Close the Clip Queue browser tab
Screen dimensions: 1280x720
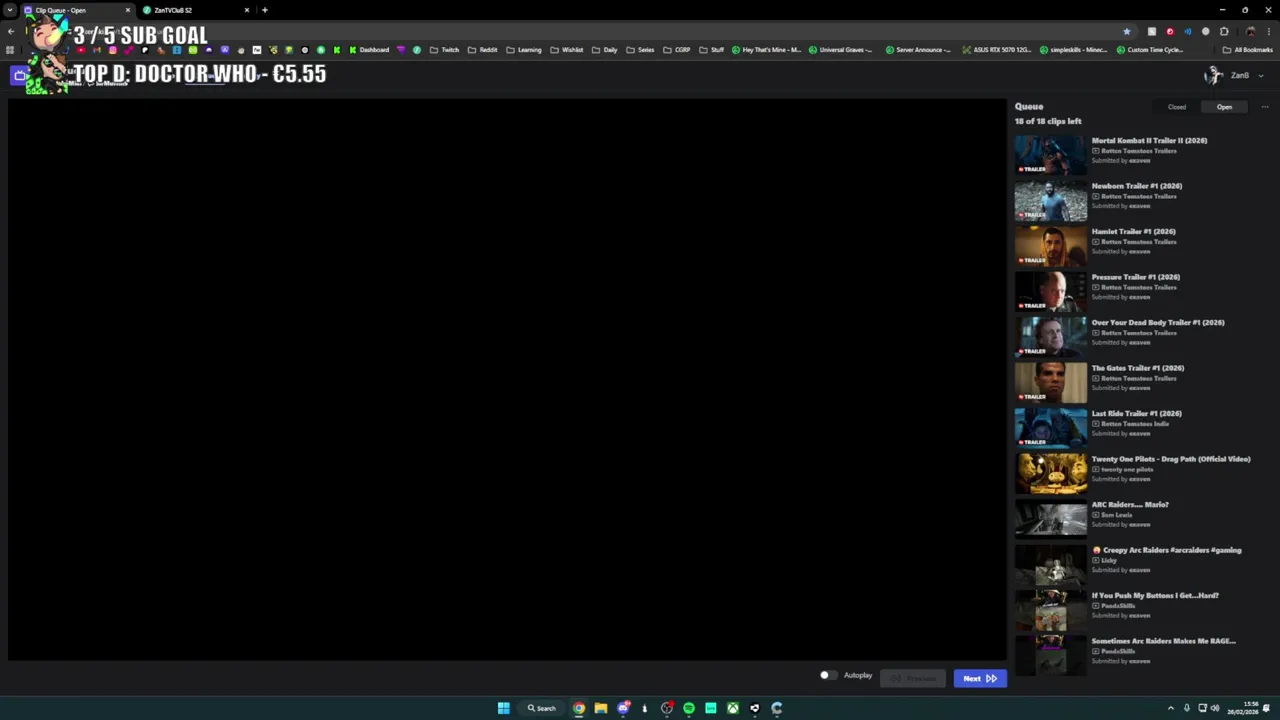pos(127,10)
